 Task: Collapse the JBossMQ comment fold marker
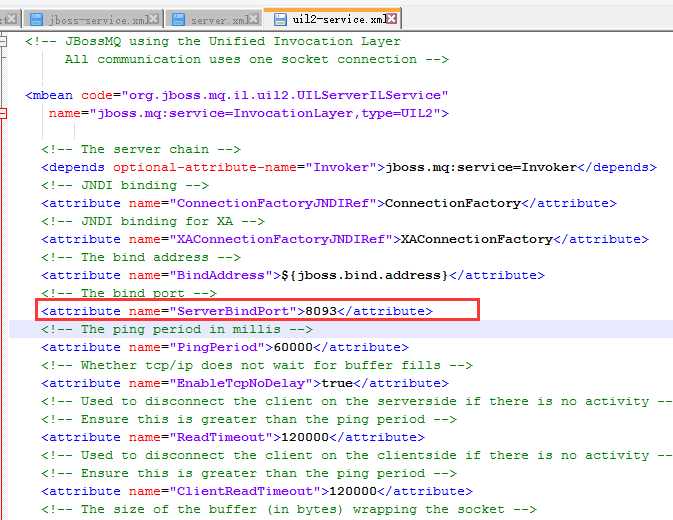pos(3,41)
